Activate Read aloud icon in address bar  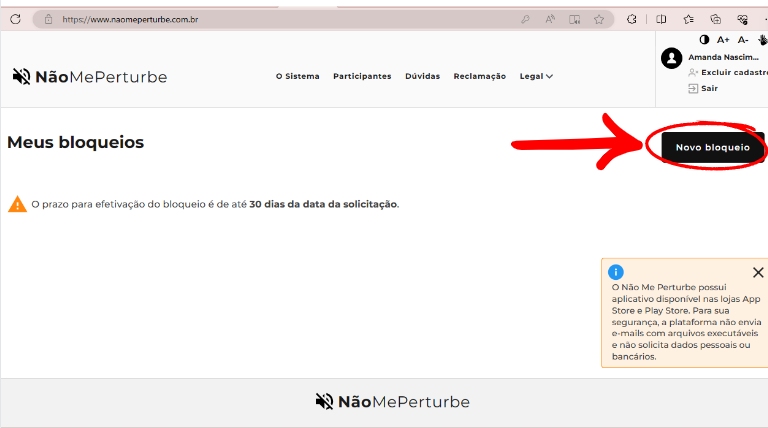[550, 20]
